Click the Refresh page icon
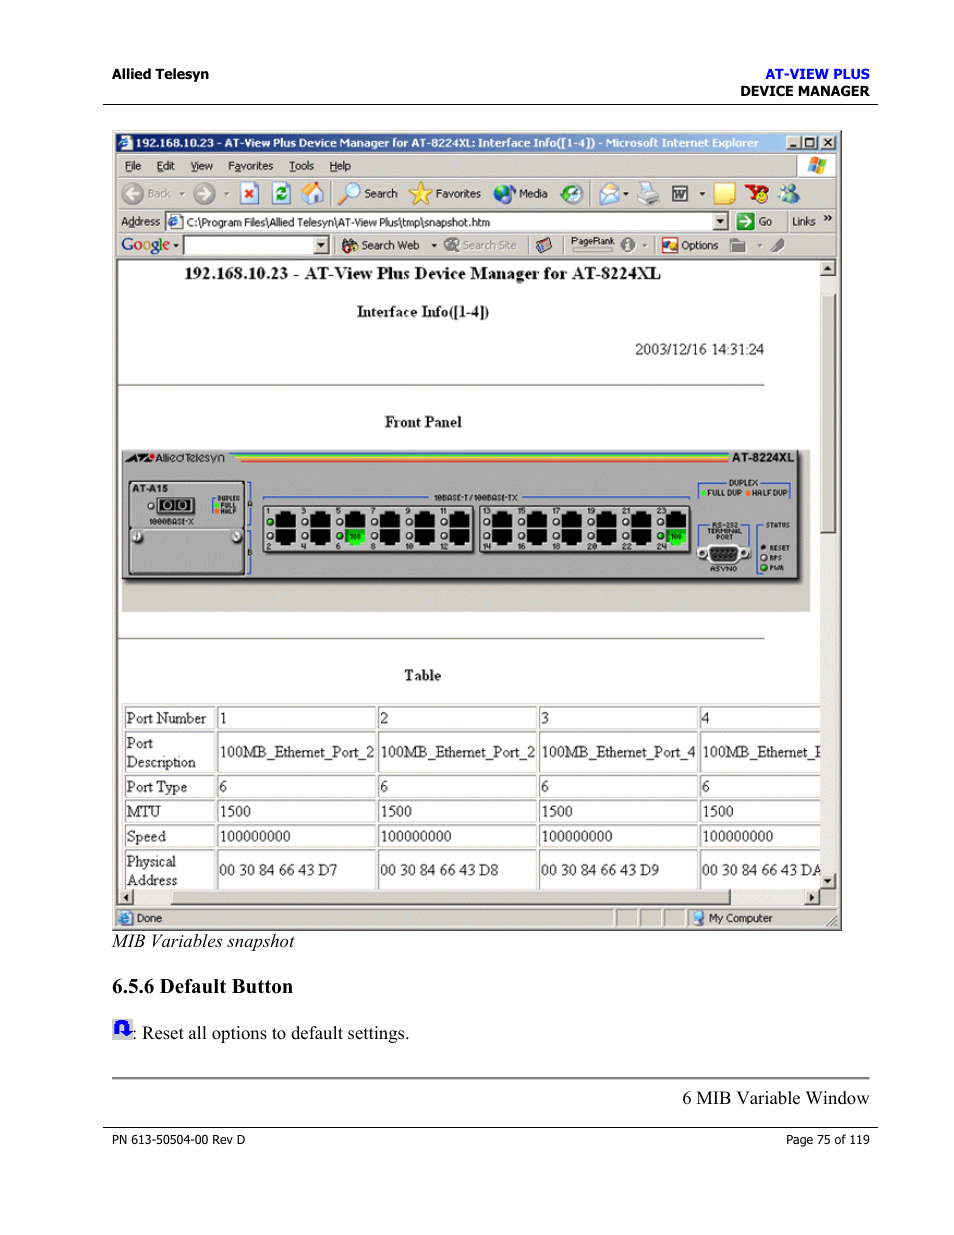The width and height of the screenshot is (954, 1235). pos(282,194)
